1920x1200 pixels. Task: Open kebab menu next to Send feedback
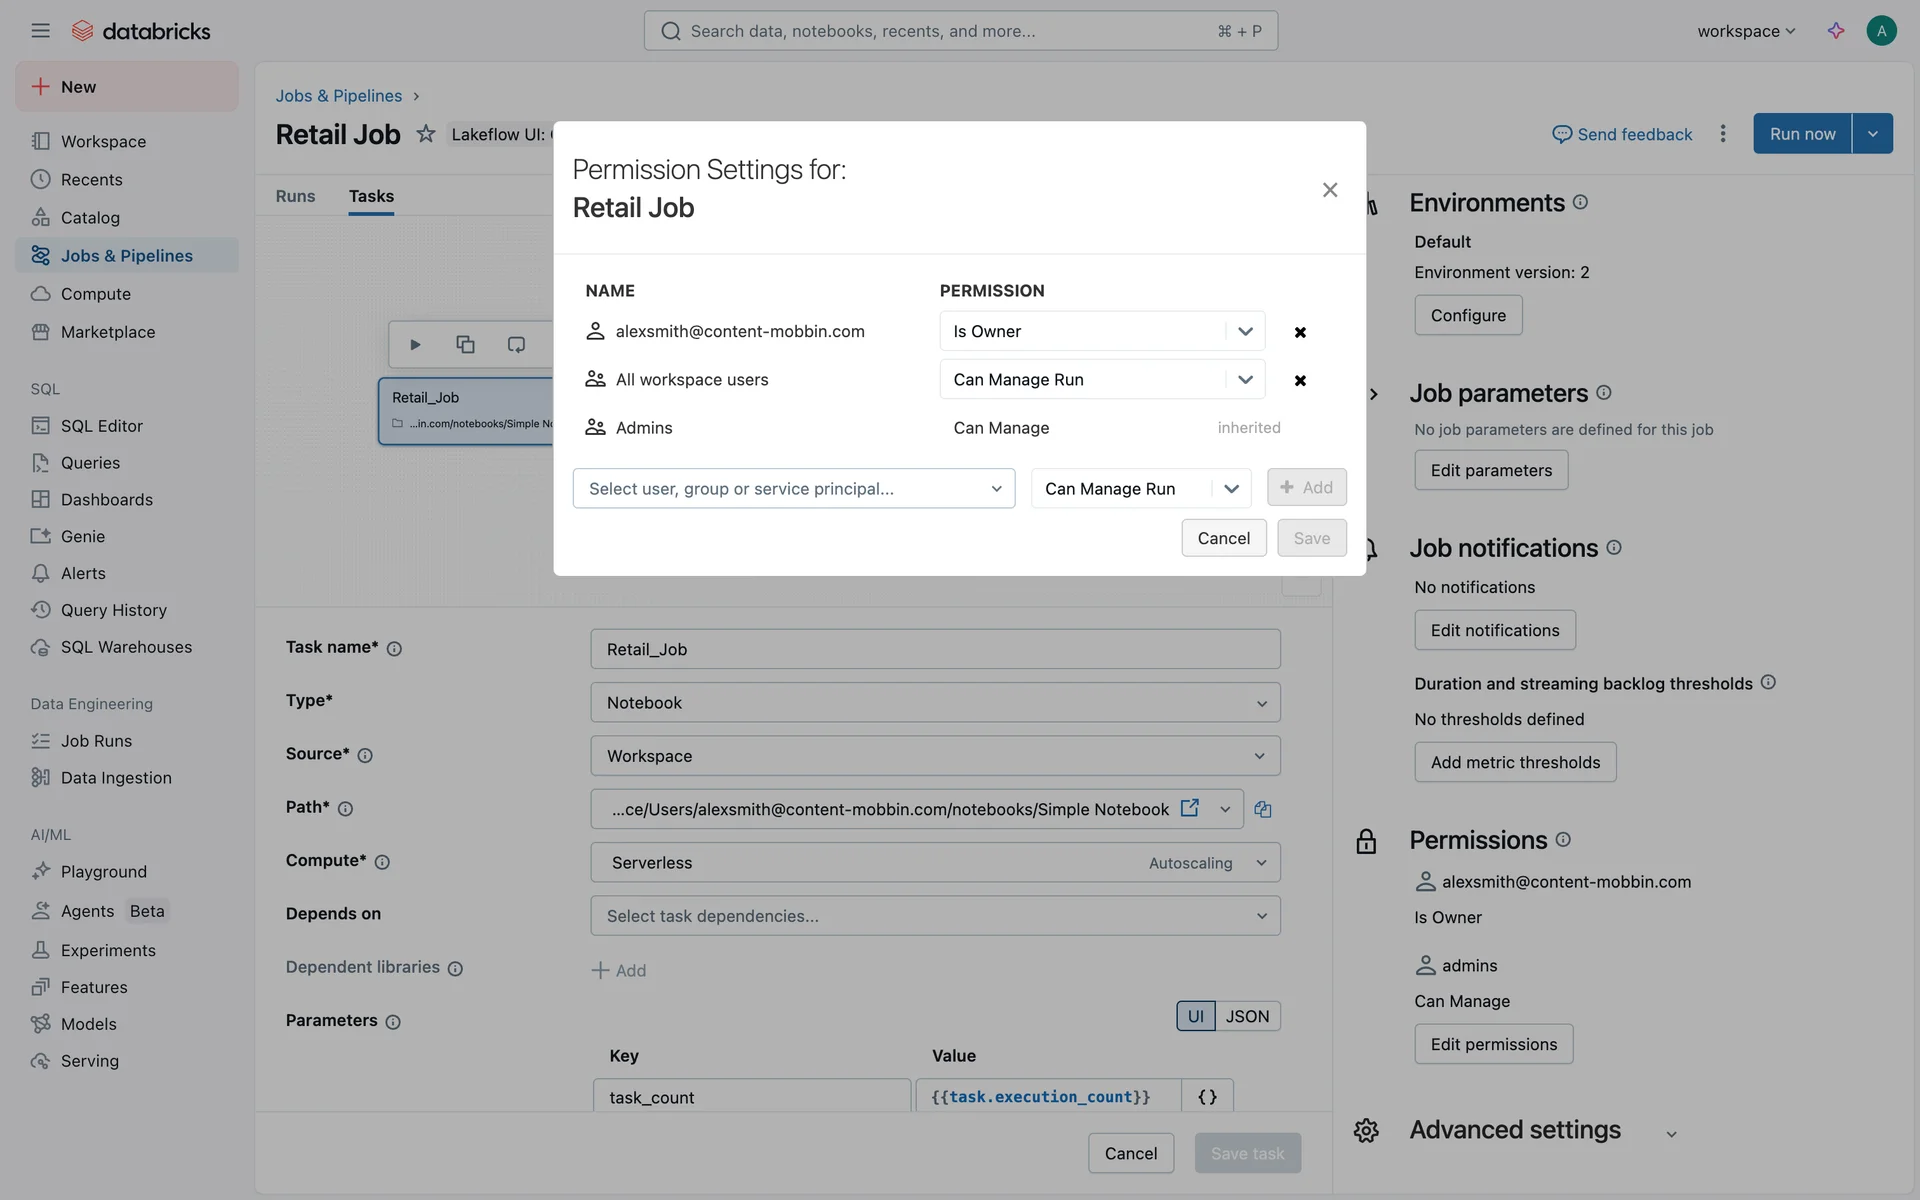pyautogui.click(x=1722, y=134)
